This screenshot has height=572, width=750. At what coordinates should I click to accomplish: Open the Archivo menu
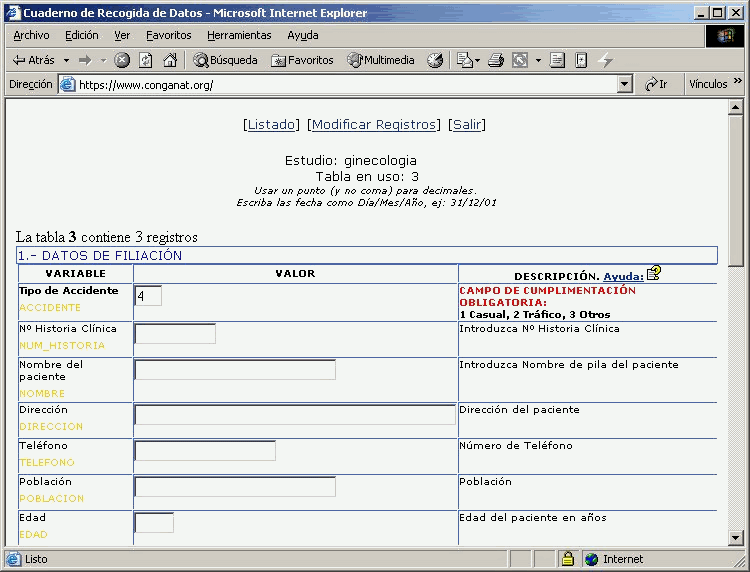(31, 35)
